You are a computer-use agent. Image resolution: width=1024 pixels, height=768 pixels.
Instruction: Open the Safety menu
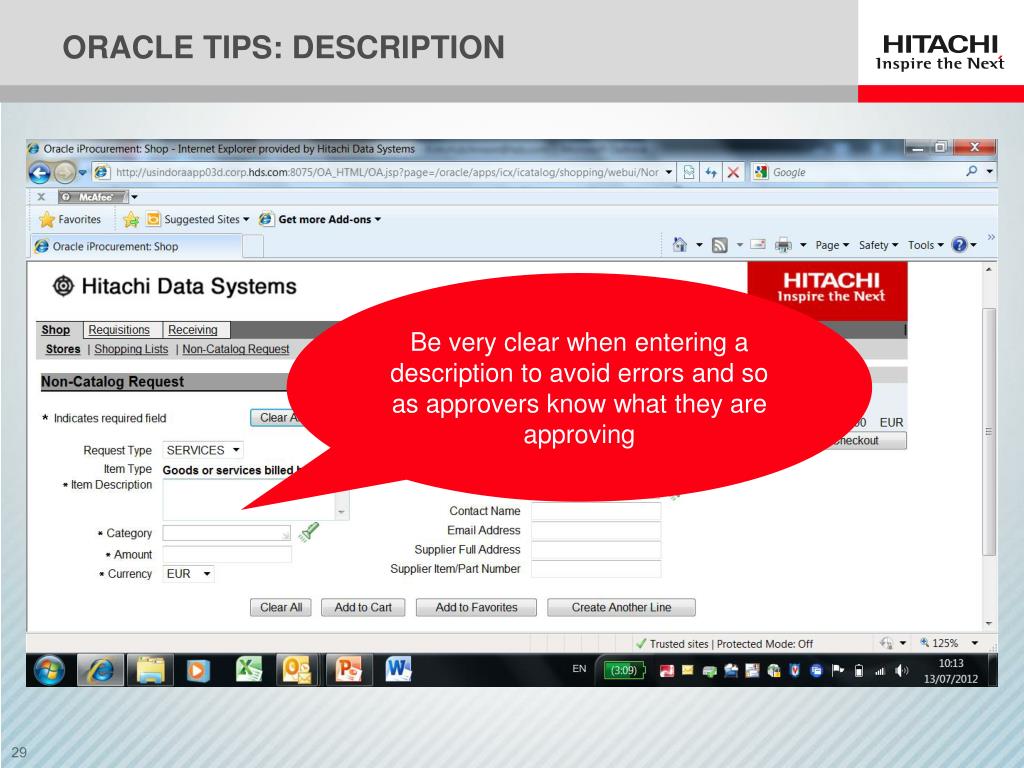(878, 245)
